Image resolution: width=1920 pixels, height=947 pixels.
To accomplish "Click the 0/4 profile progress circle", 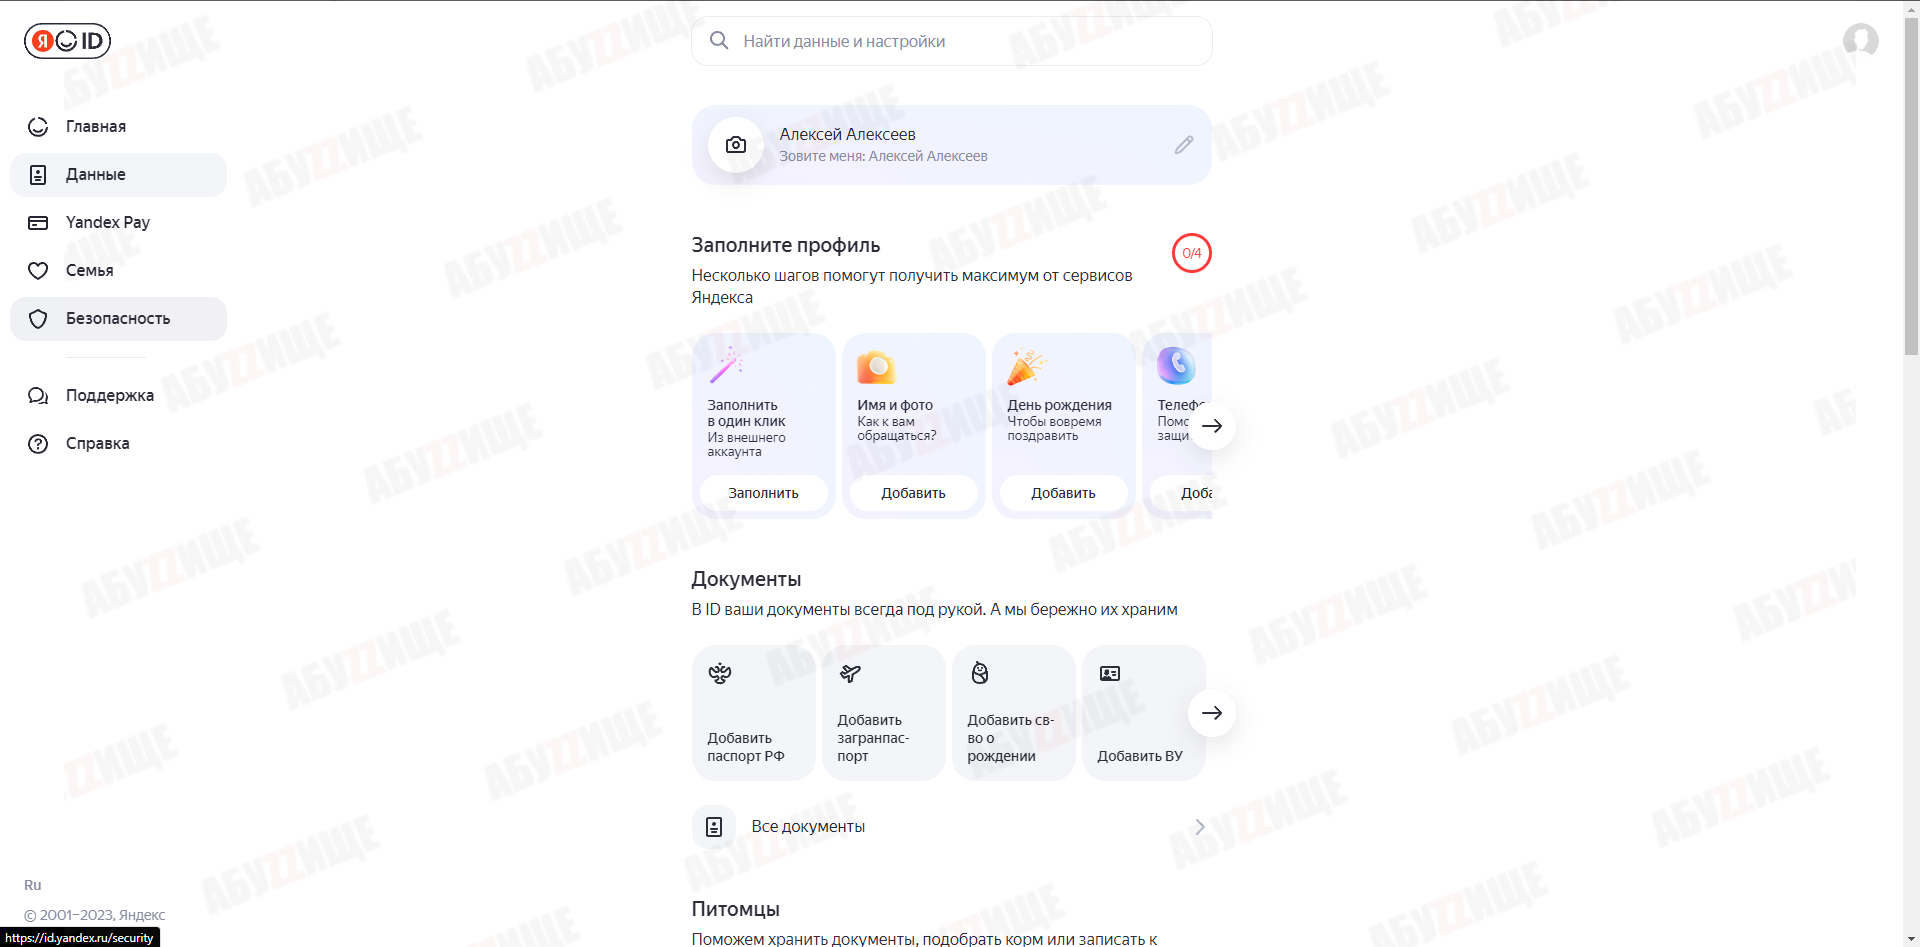I will tap(1191, 253).
